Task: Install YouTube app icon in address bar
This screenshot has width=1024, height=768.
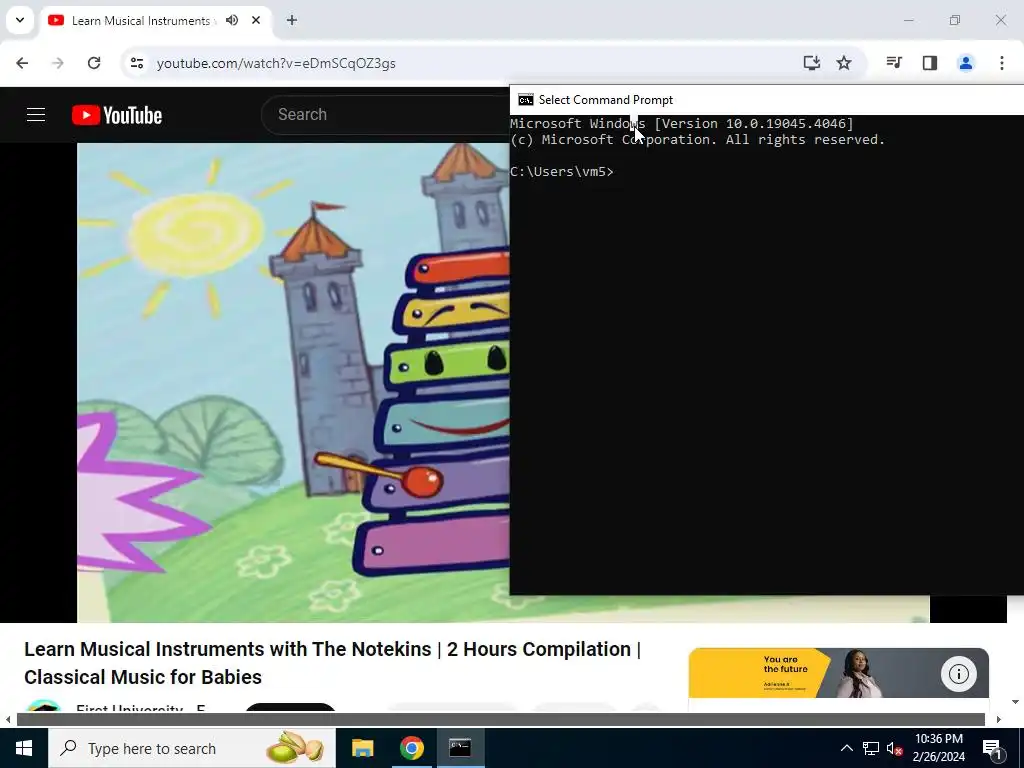Action: click(x=812, y=63)
